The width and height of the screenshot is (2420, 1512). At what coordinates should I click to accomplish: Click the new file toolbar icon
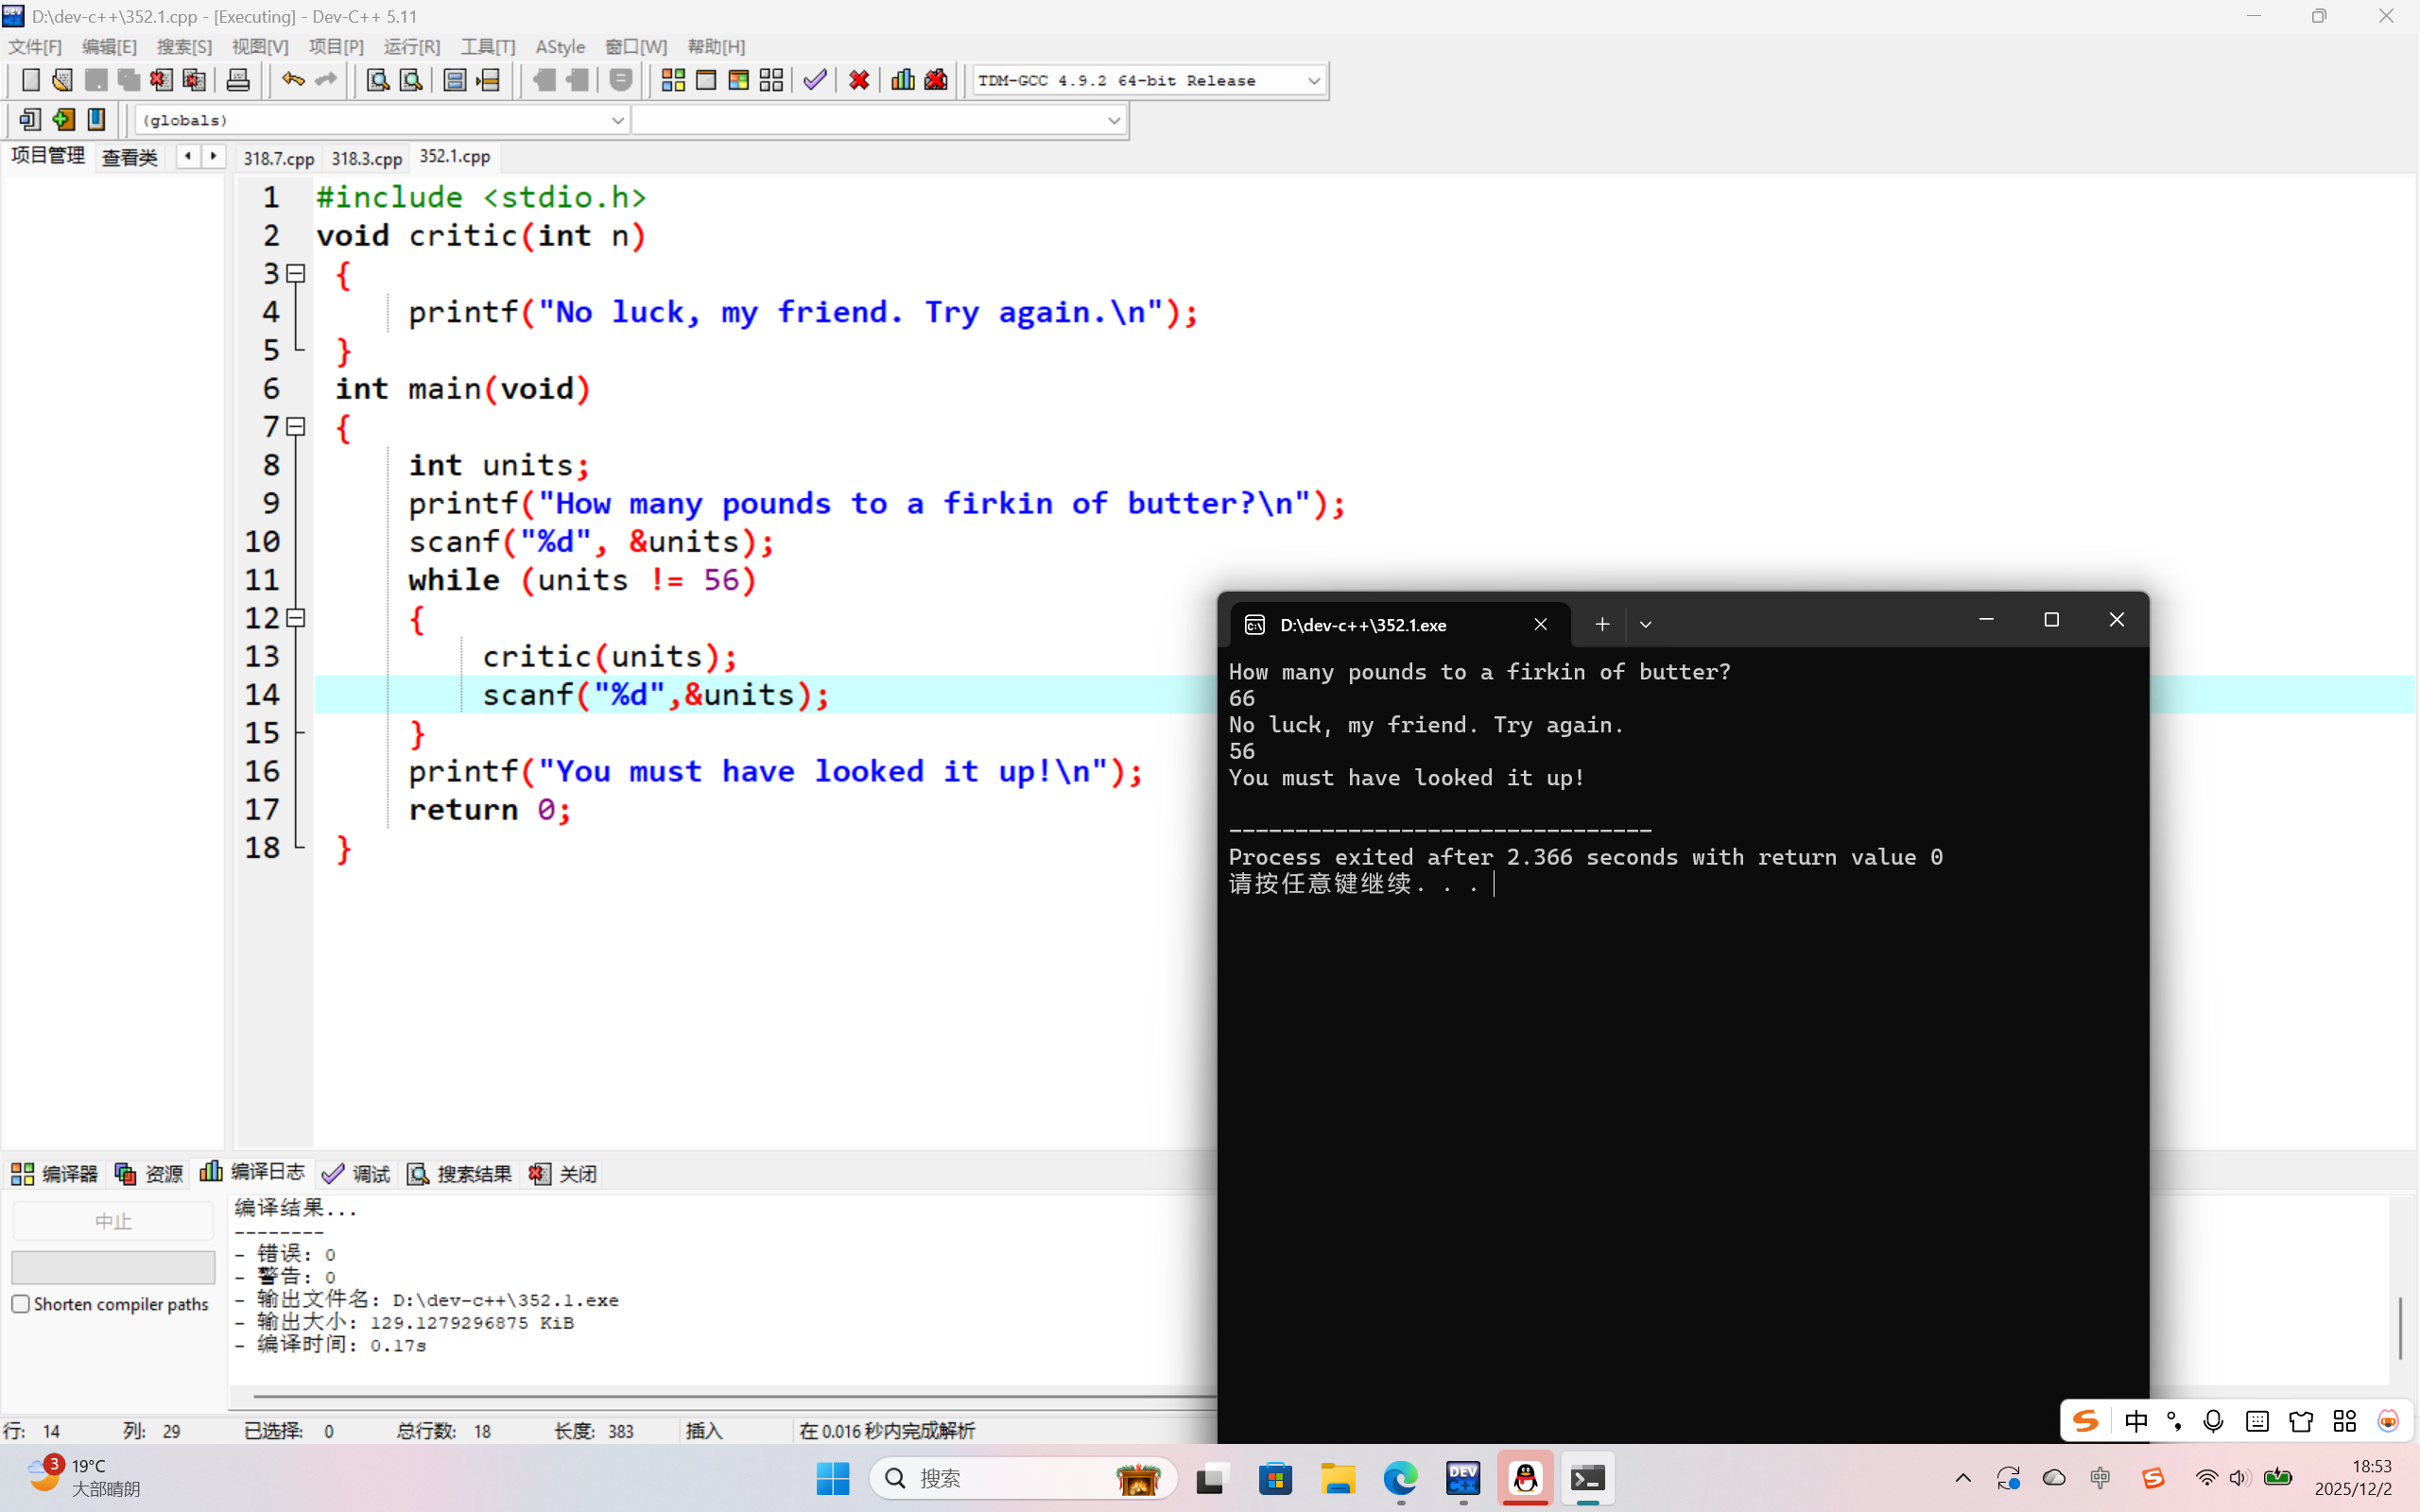tap(30, 80)
